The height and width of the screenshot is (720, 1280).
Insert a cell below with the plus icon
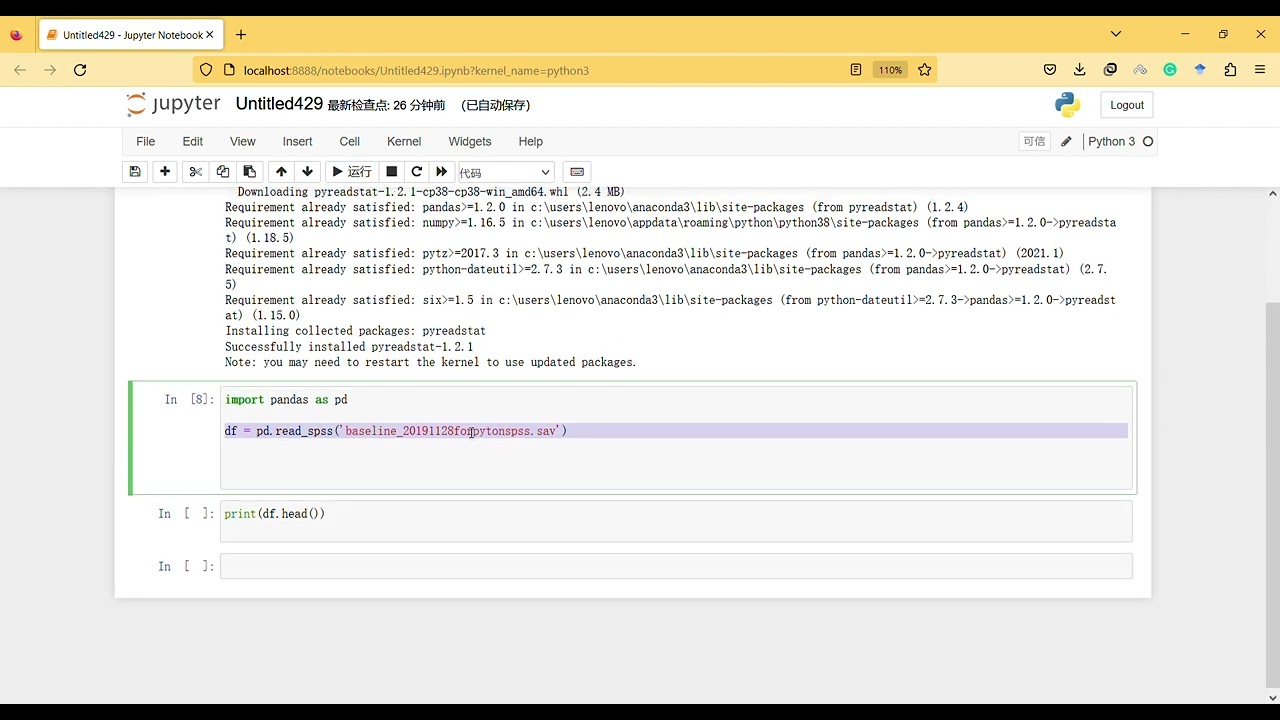coord(165,172)
